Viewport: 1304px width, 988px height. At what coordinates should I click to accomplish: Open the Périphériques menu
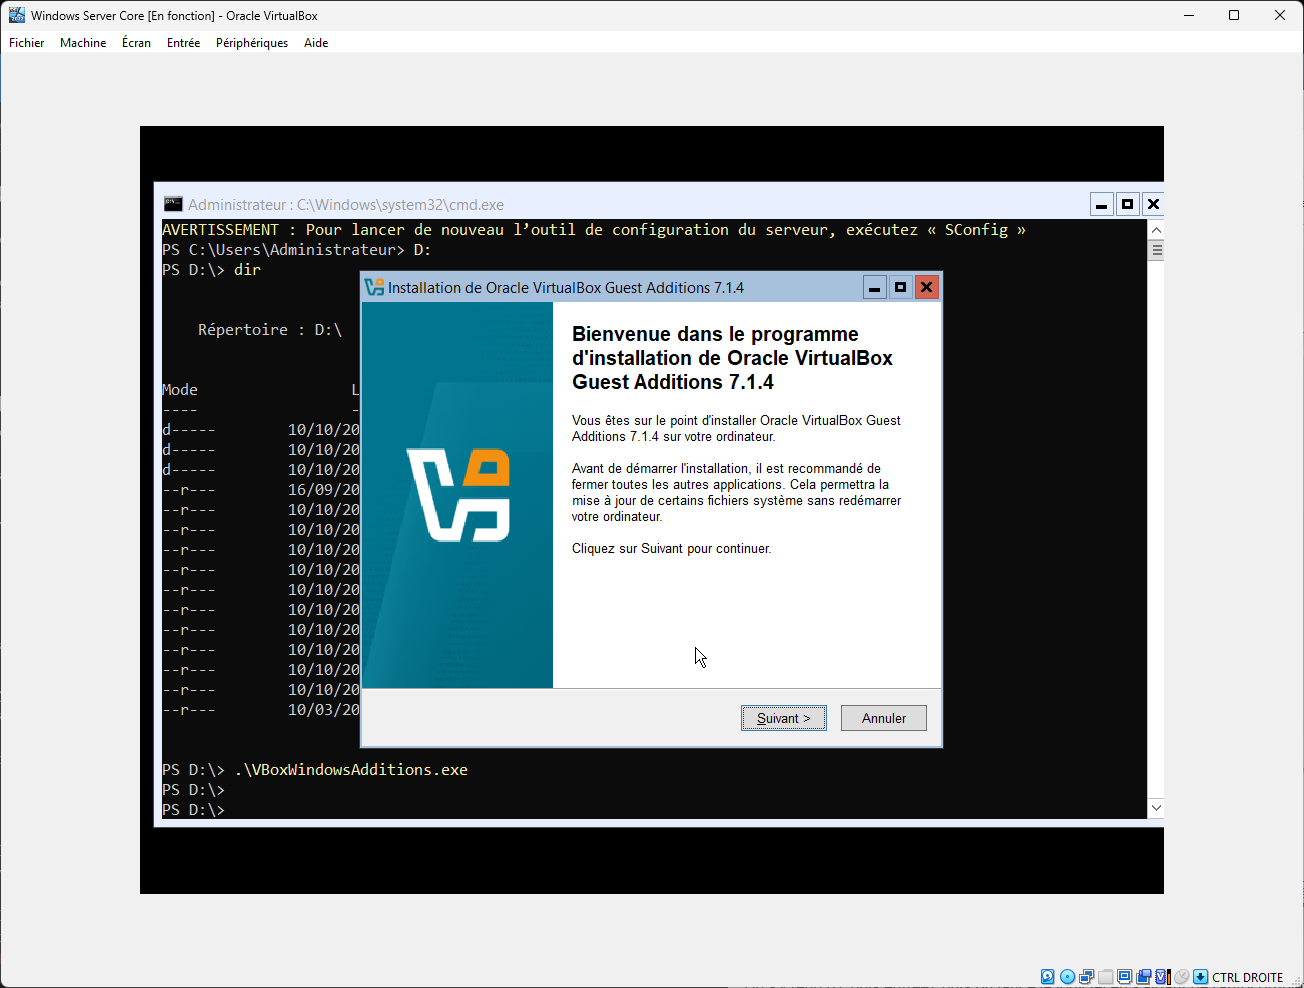pos(252,43)
